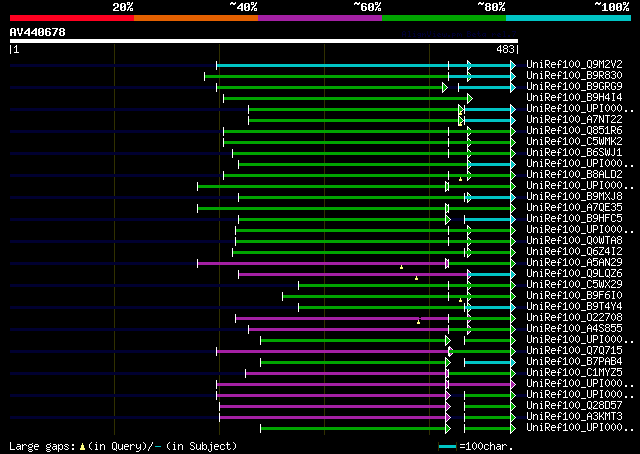
Task: Select the UniRef100_A7QE35 label
Action: pos(574,208)
